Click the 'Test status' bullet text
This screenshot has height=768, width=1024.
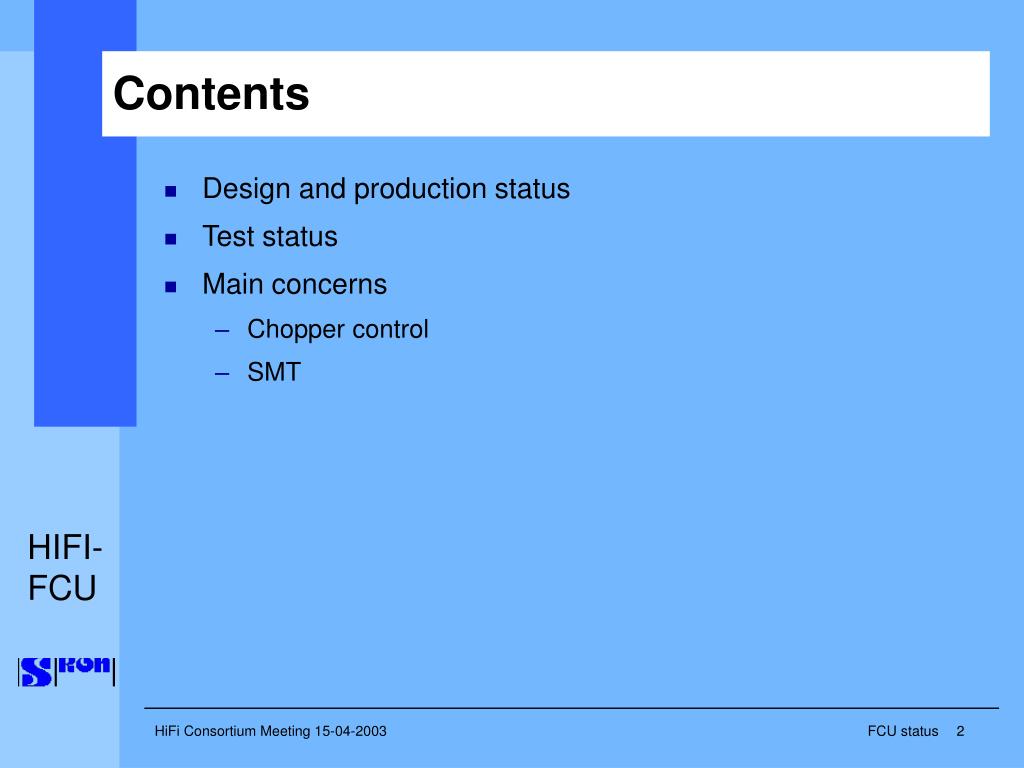tap(270, 236)
